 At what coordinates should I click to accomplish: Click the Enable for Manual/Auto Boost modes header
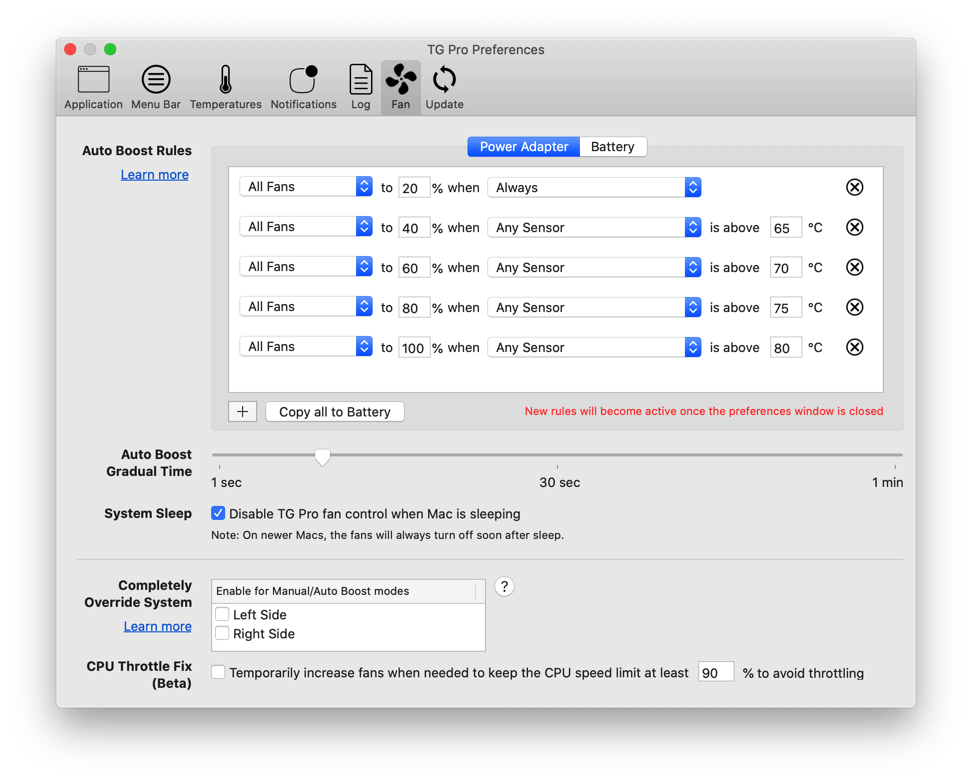(348, 591)
